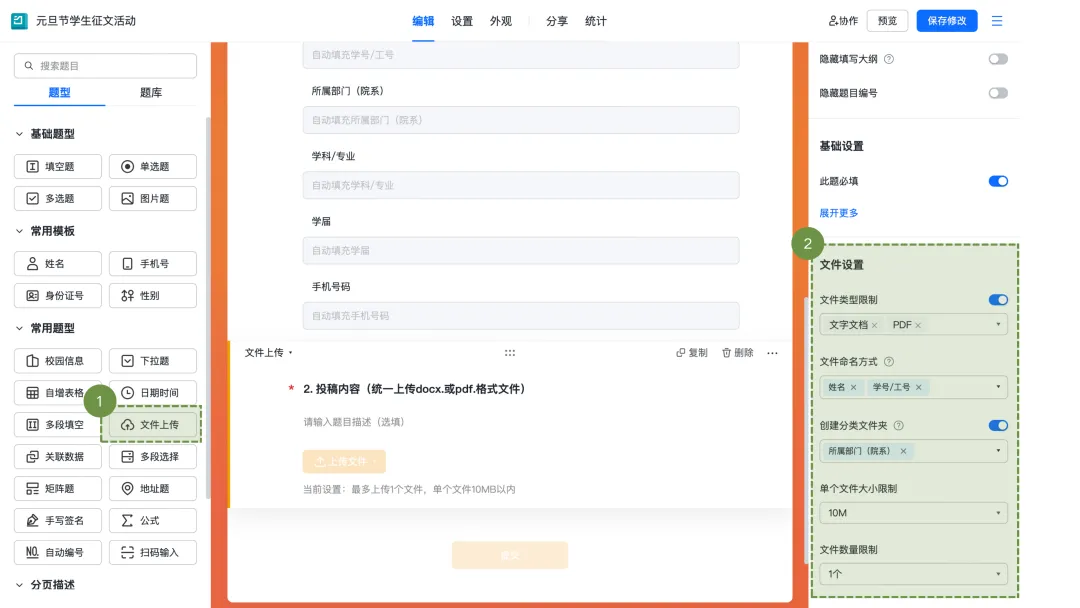Screen dimensions: 1080x608
Task: Insert the 姓名 template field
Action: pos(58,264)
